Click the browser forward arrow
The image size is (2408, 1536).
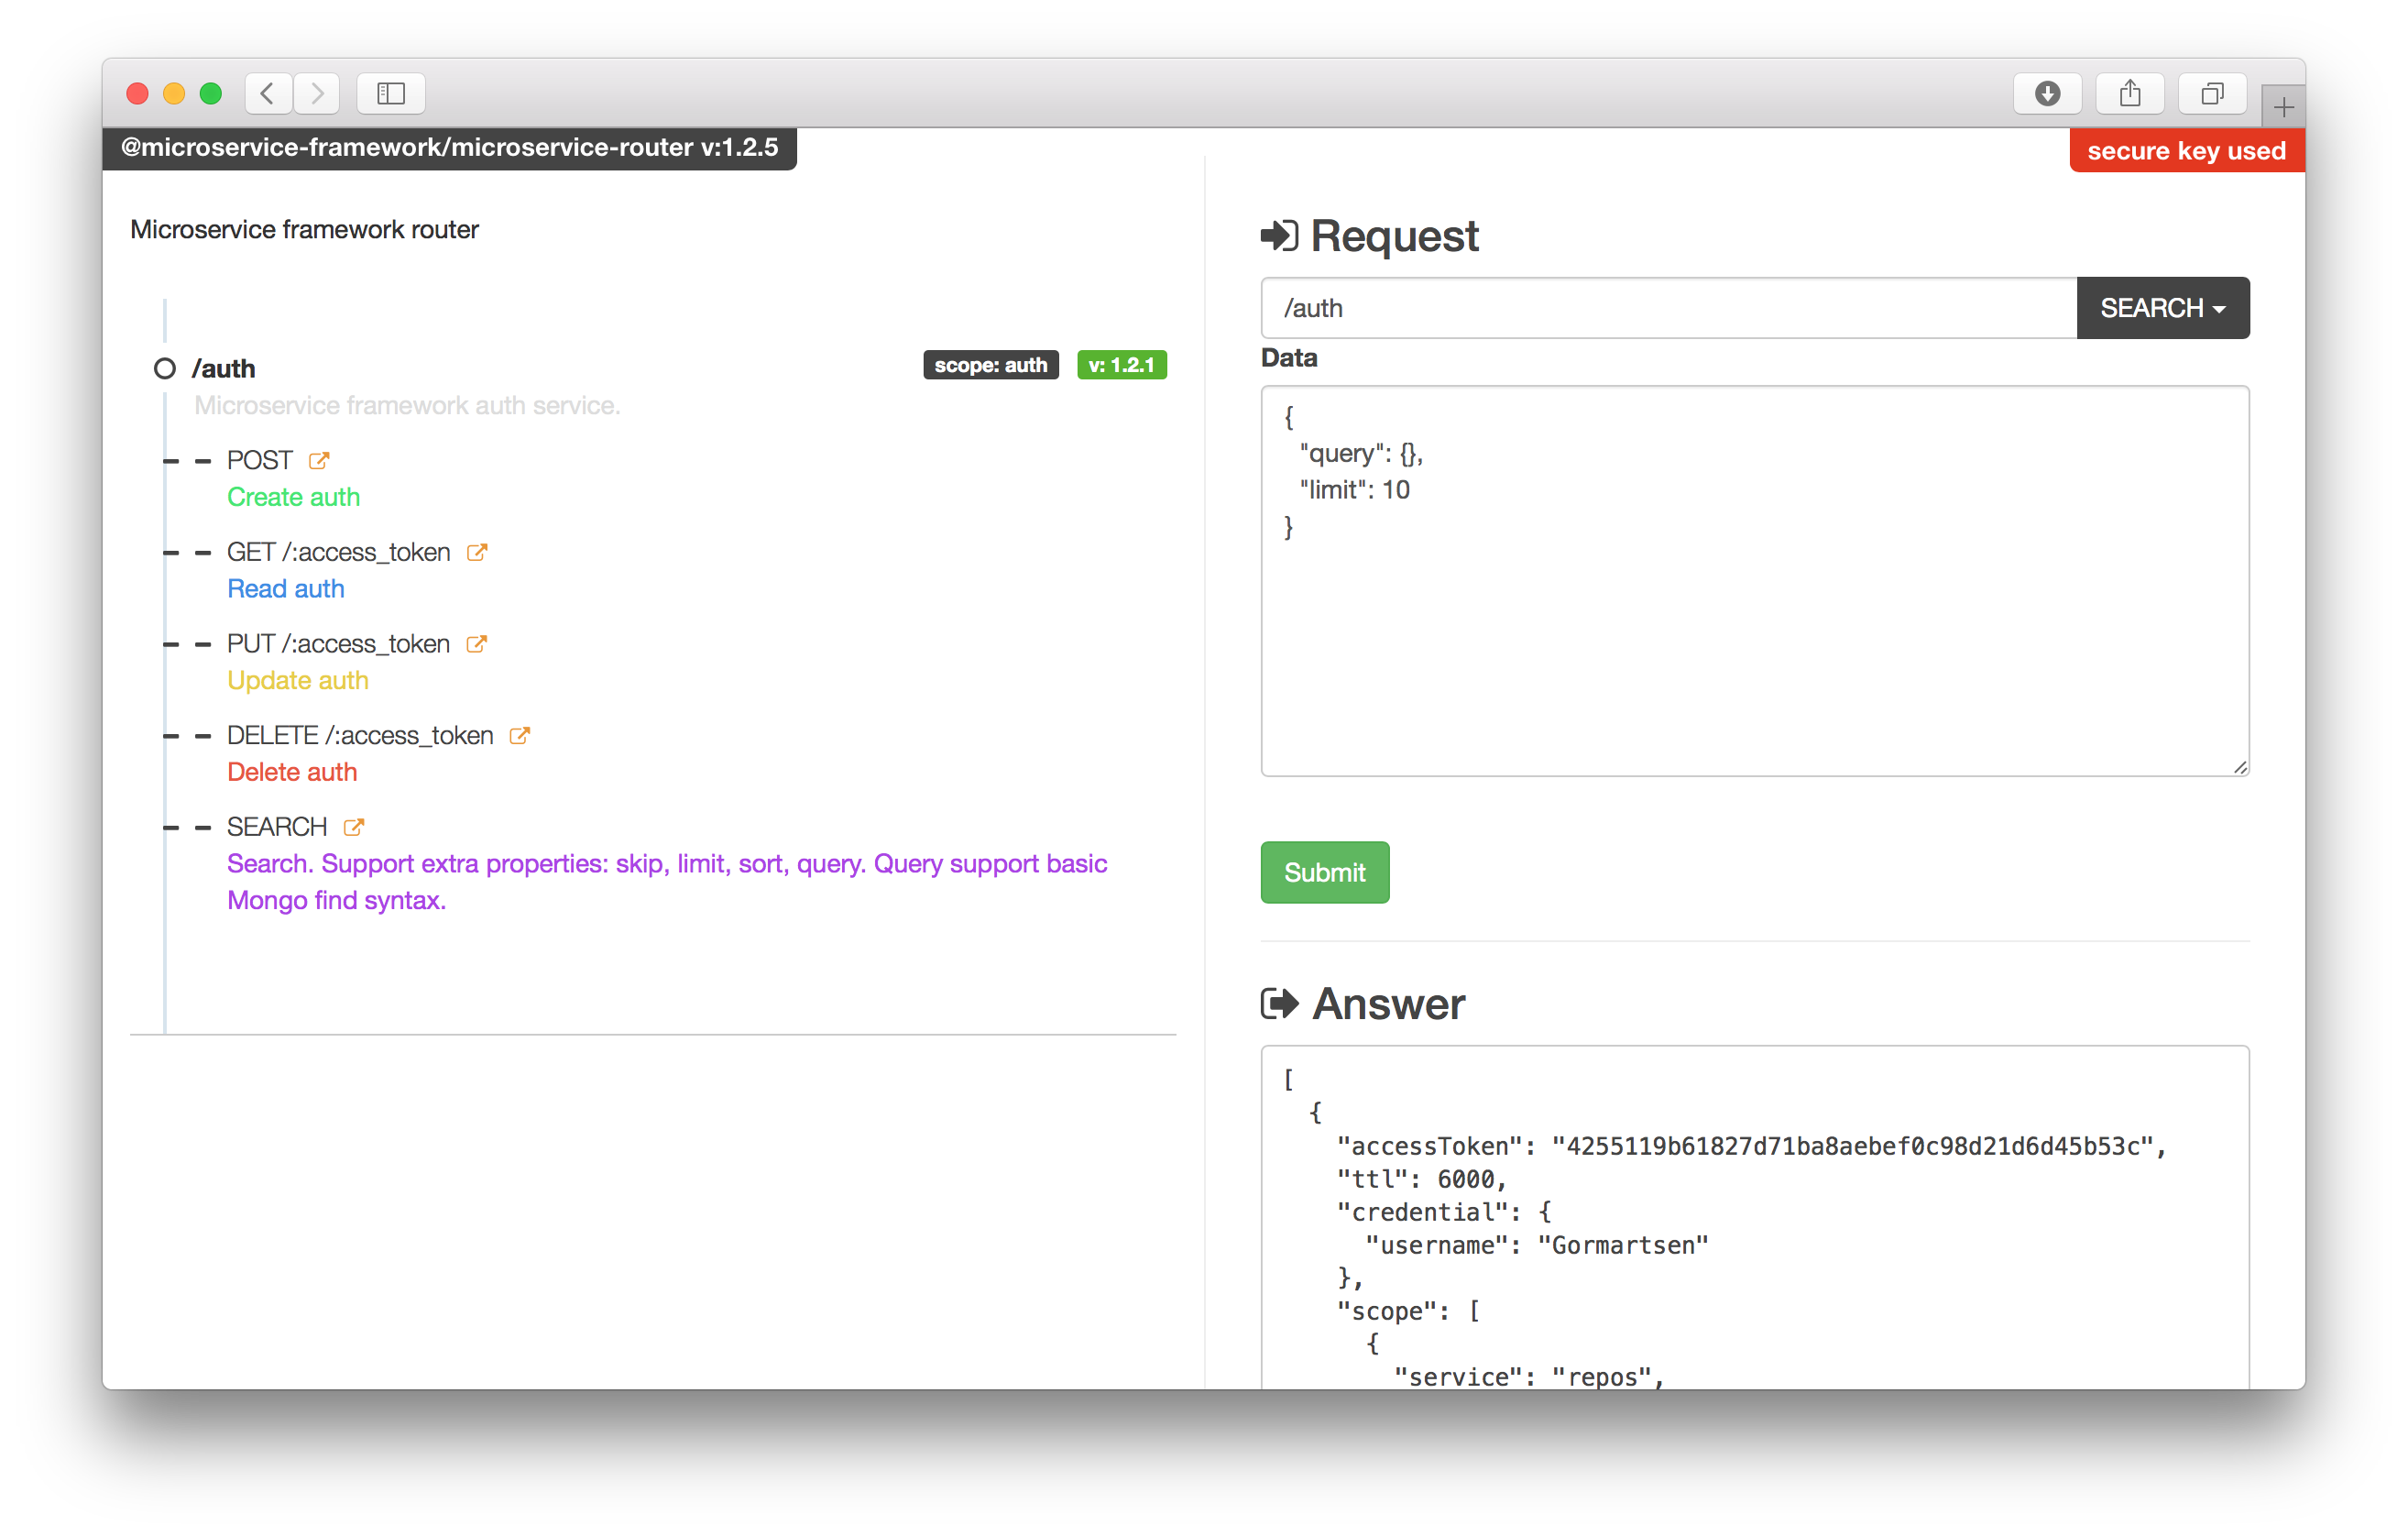317,94
